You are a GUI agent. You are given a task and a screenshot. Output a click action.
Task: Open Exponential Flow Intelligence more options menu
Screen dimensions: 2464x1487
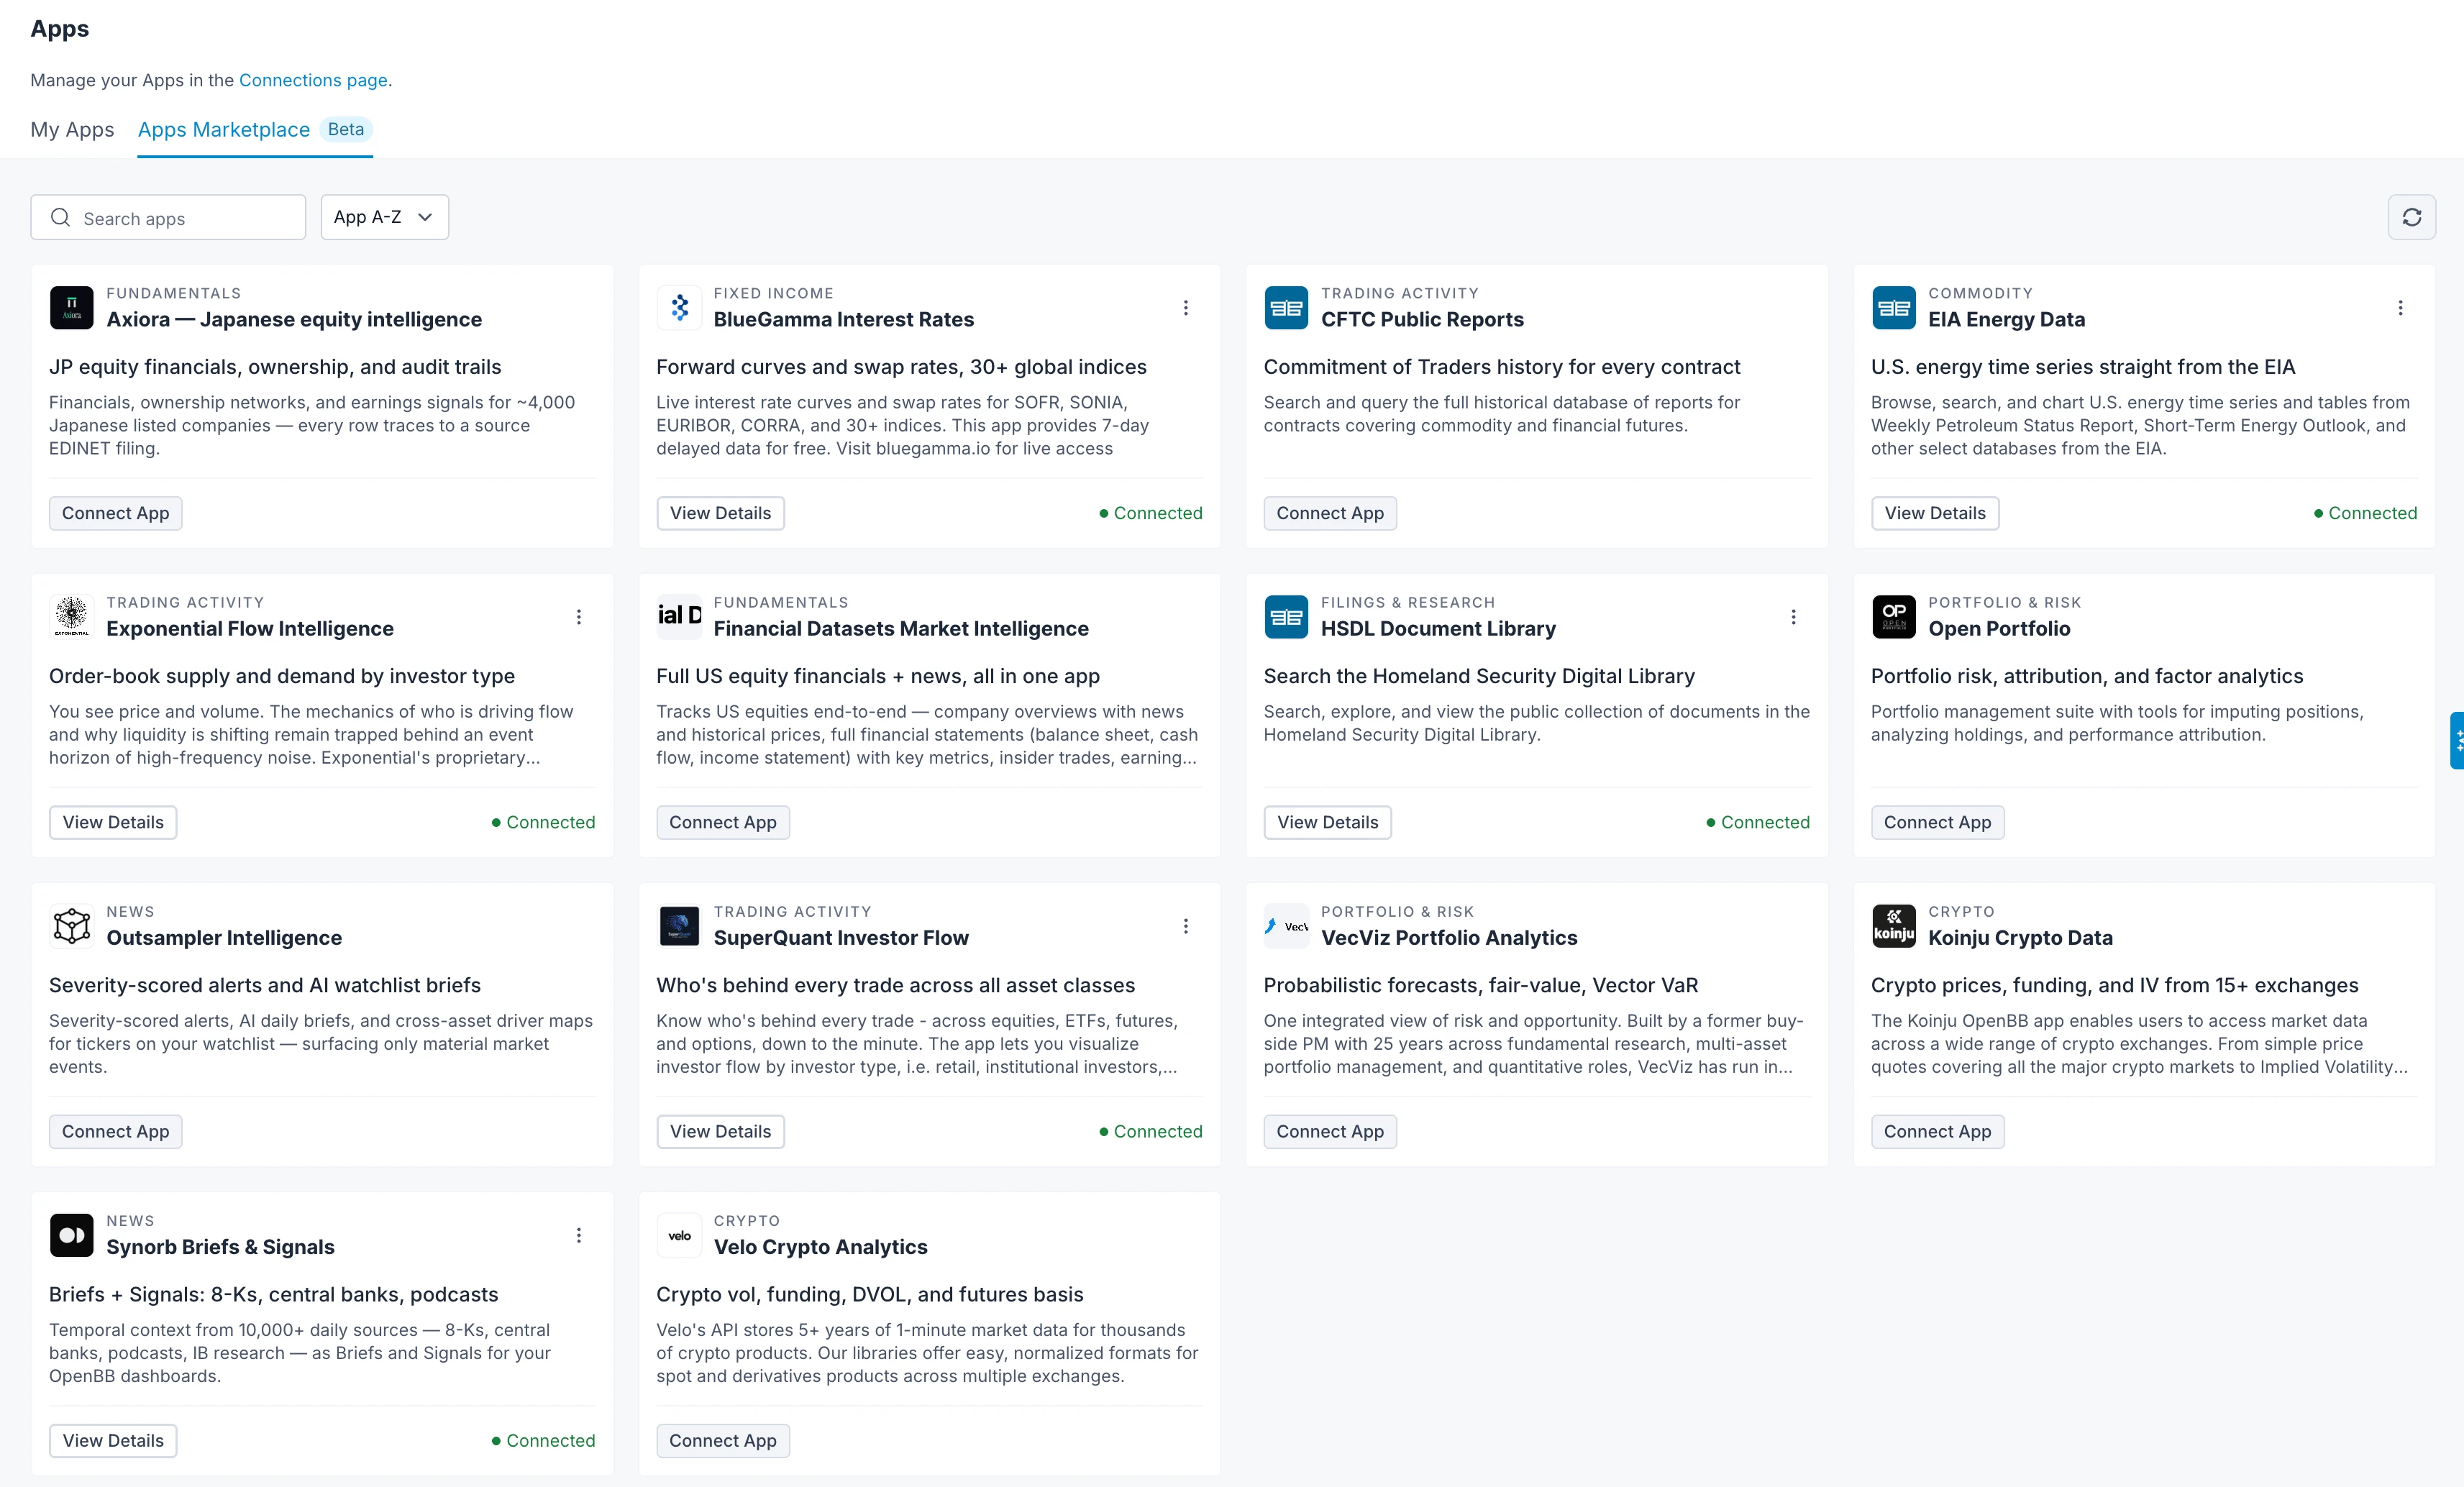tap(578, 617)
